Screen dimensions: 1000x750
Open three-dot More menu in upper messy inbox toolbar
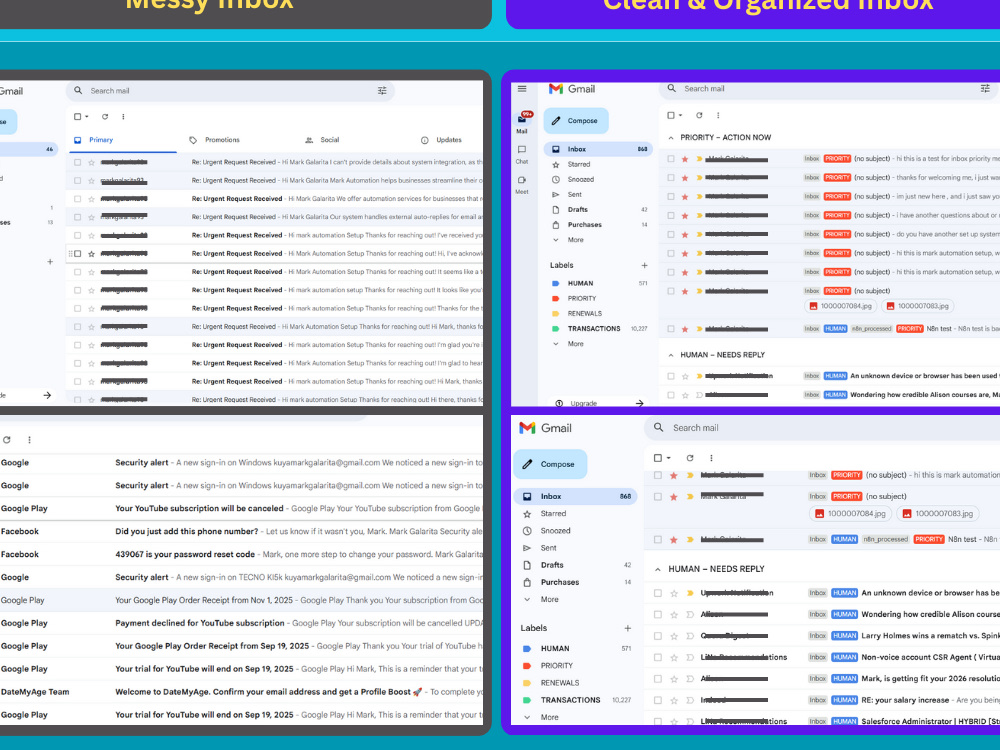coord(123,117)
